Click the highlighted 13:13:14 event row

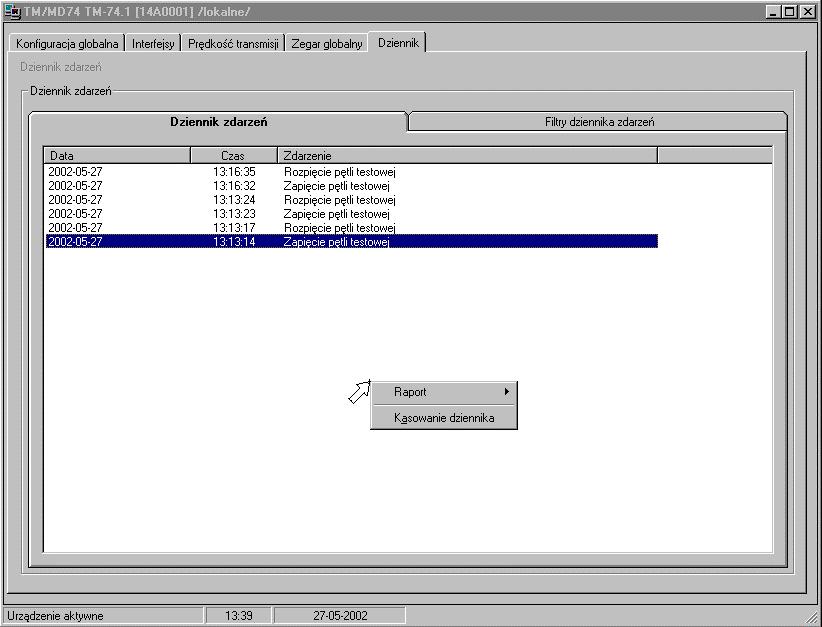click(352, 242)
